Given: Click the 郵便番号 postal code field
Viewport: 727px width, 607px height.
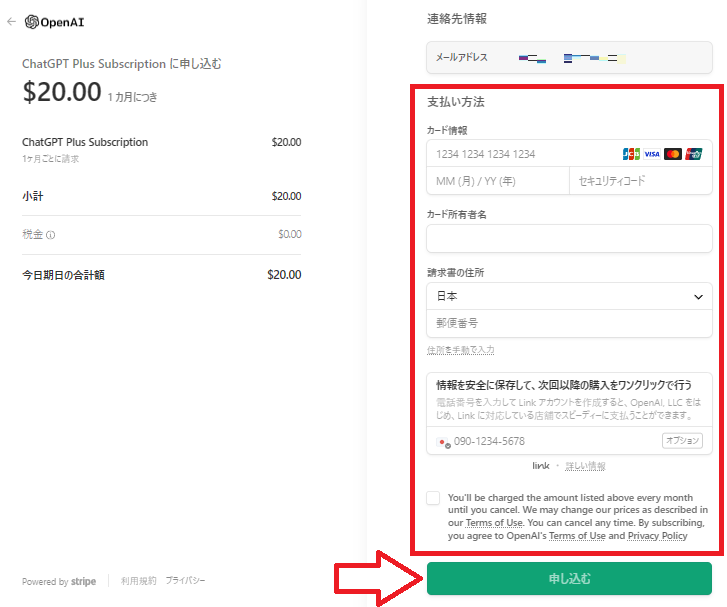Looking at the screenshot, I should point(569,323).
